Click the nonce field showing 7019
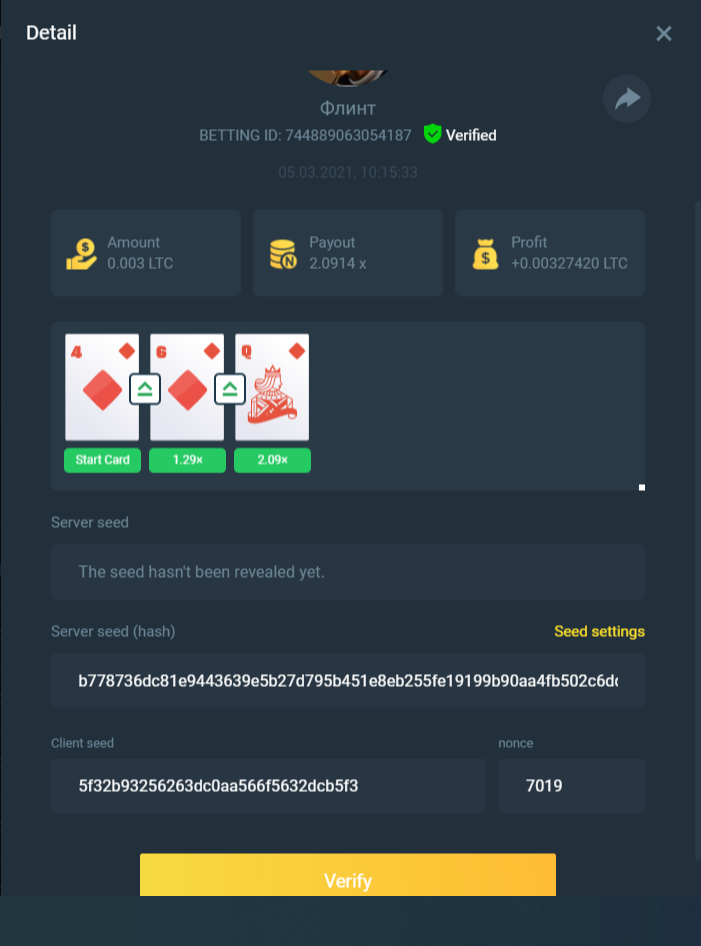 (x=572, y=786)
